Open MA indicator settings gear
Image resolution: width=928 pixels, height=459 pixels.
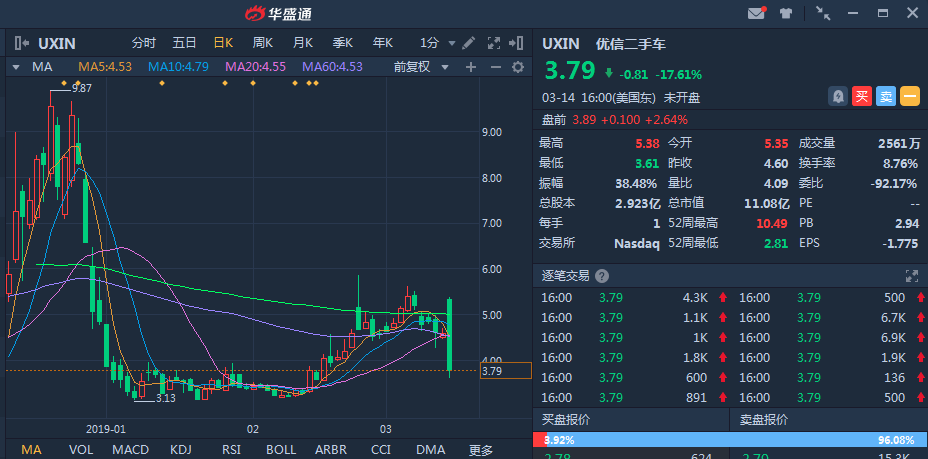point(518,67)
